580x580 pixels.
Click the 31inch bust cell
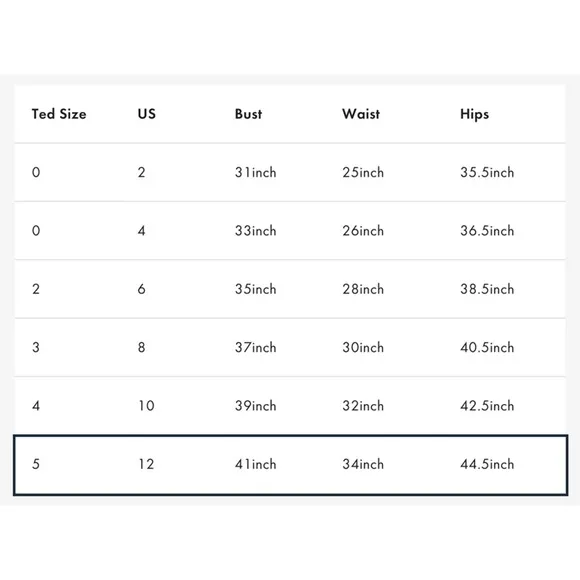pos(255,172)
